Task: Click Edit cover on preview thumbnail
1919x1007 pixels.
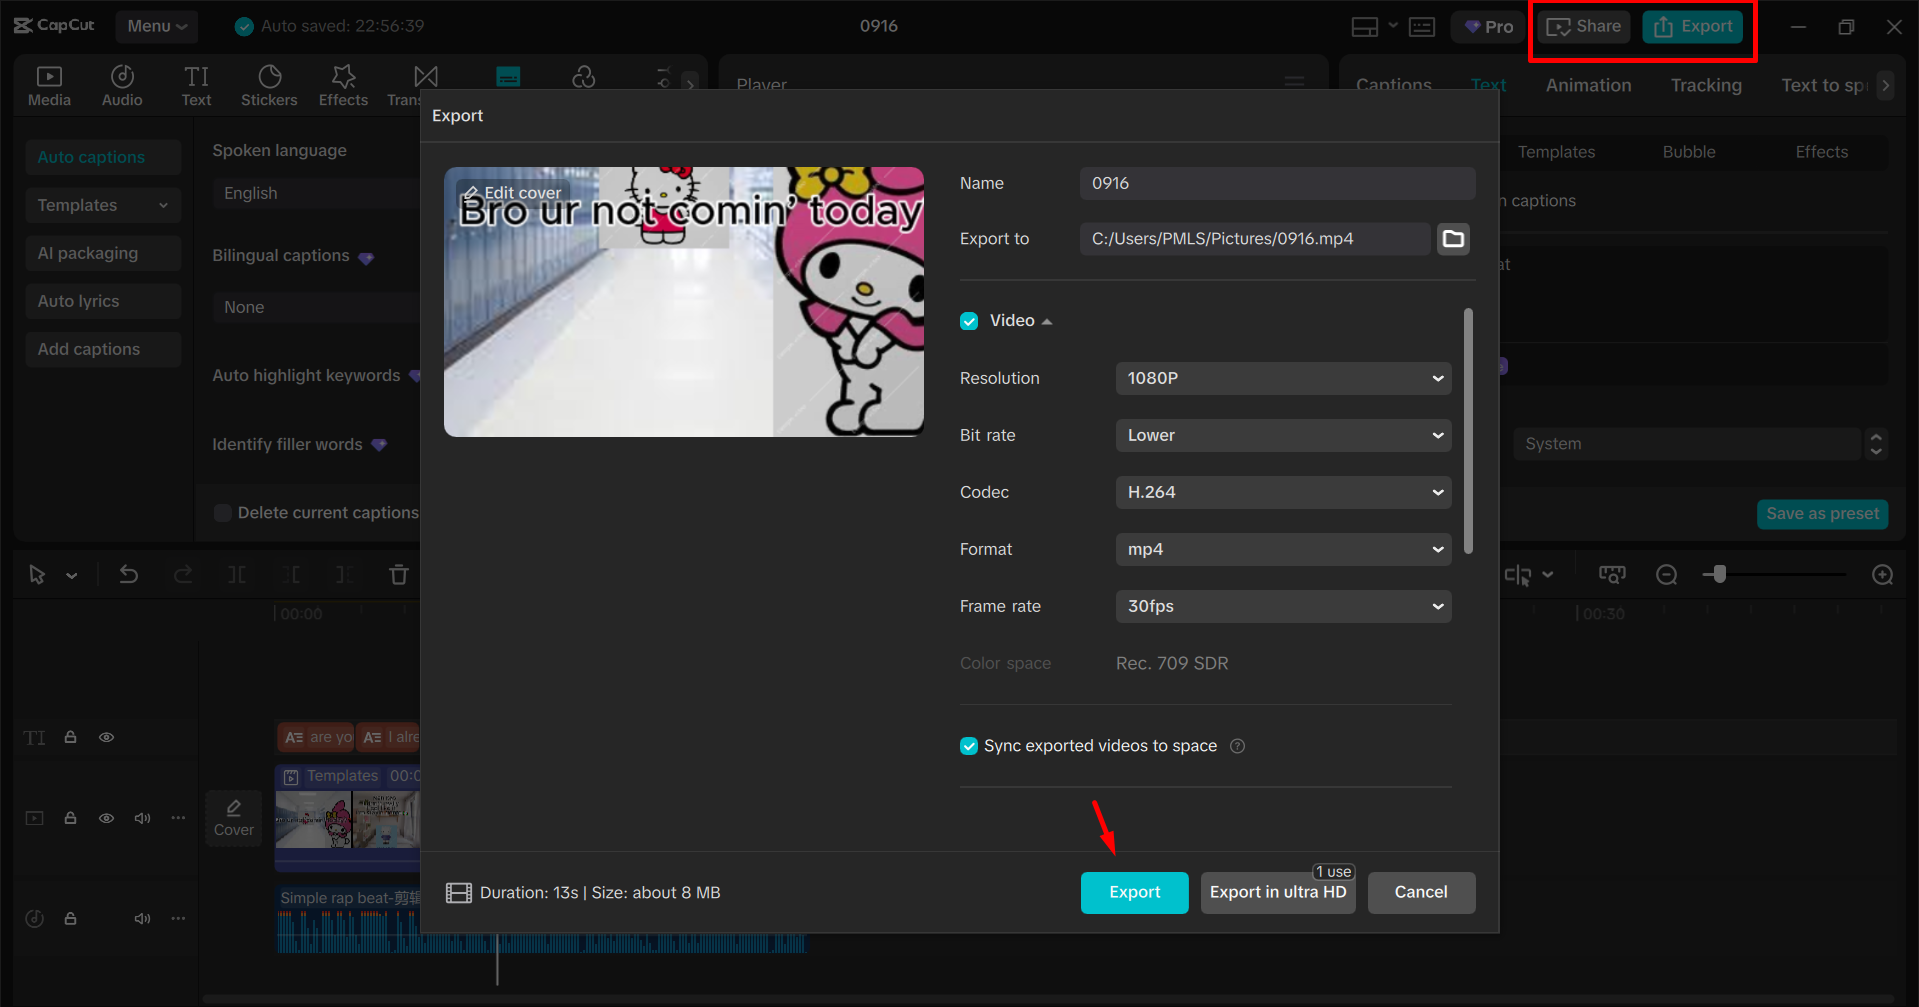Action: (x=513, y=193)
